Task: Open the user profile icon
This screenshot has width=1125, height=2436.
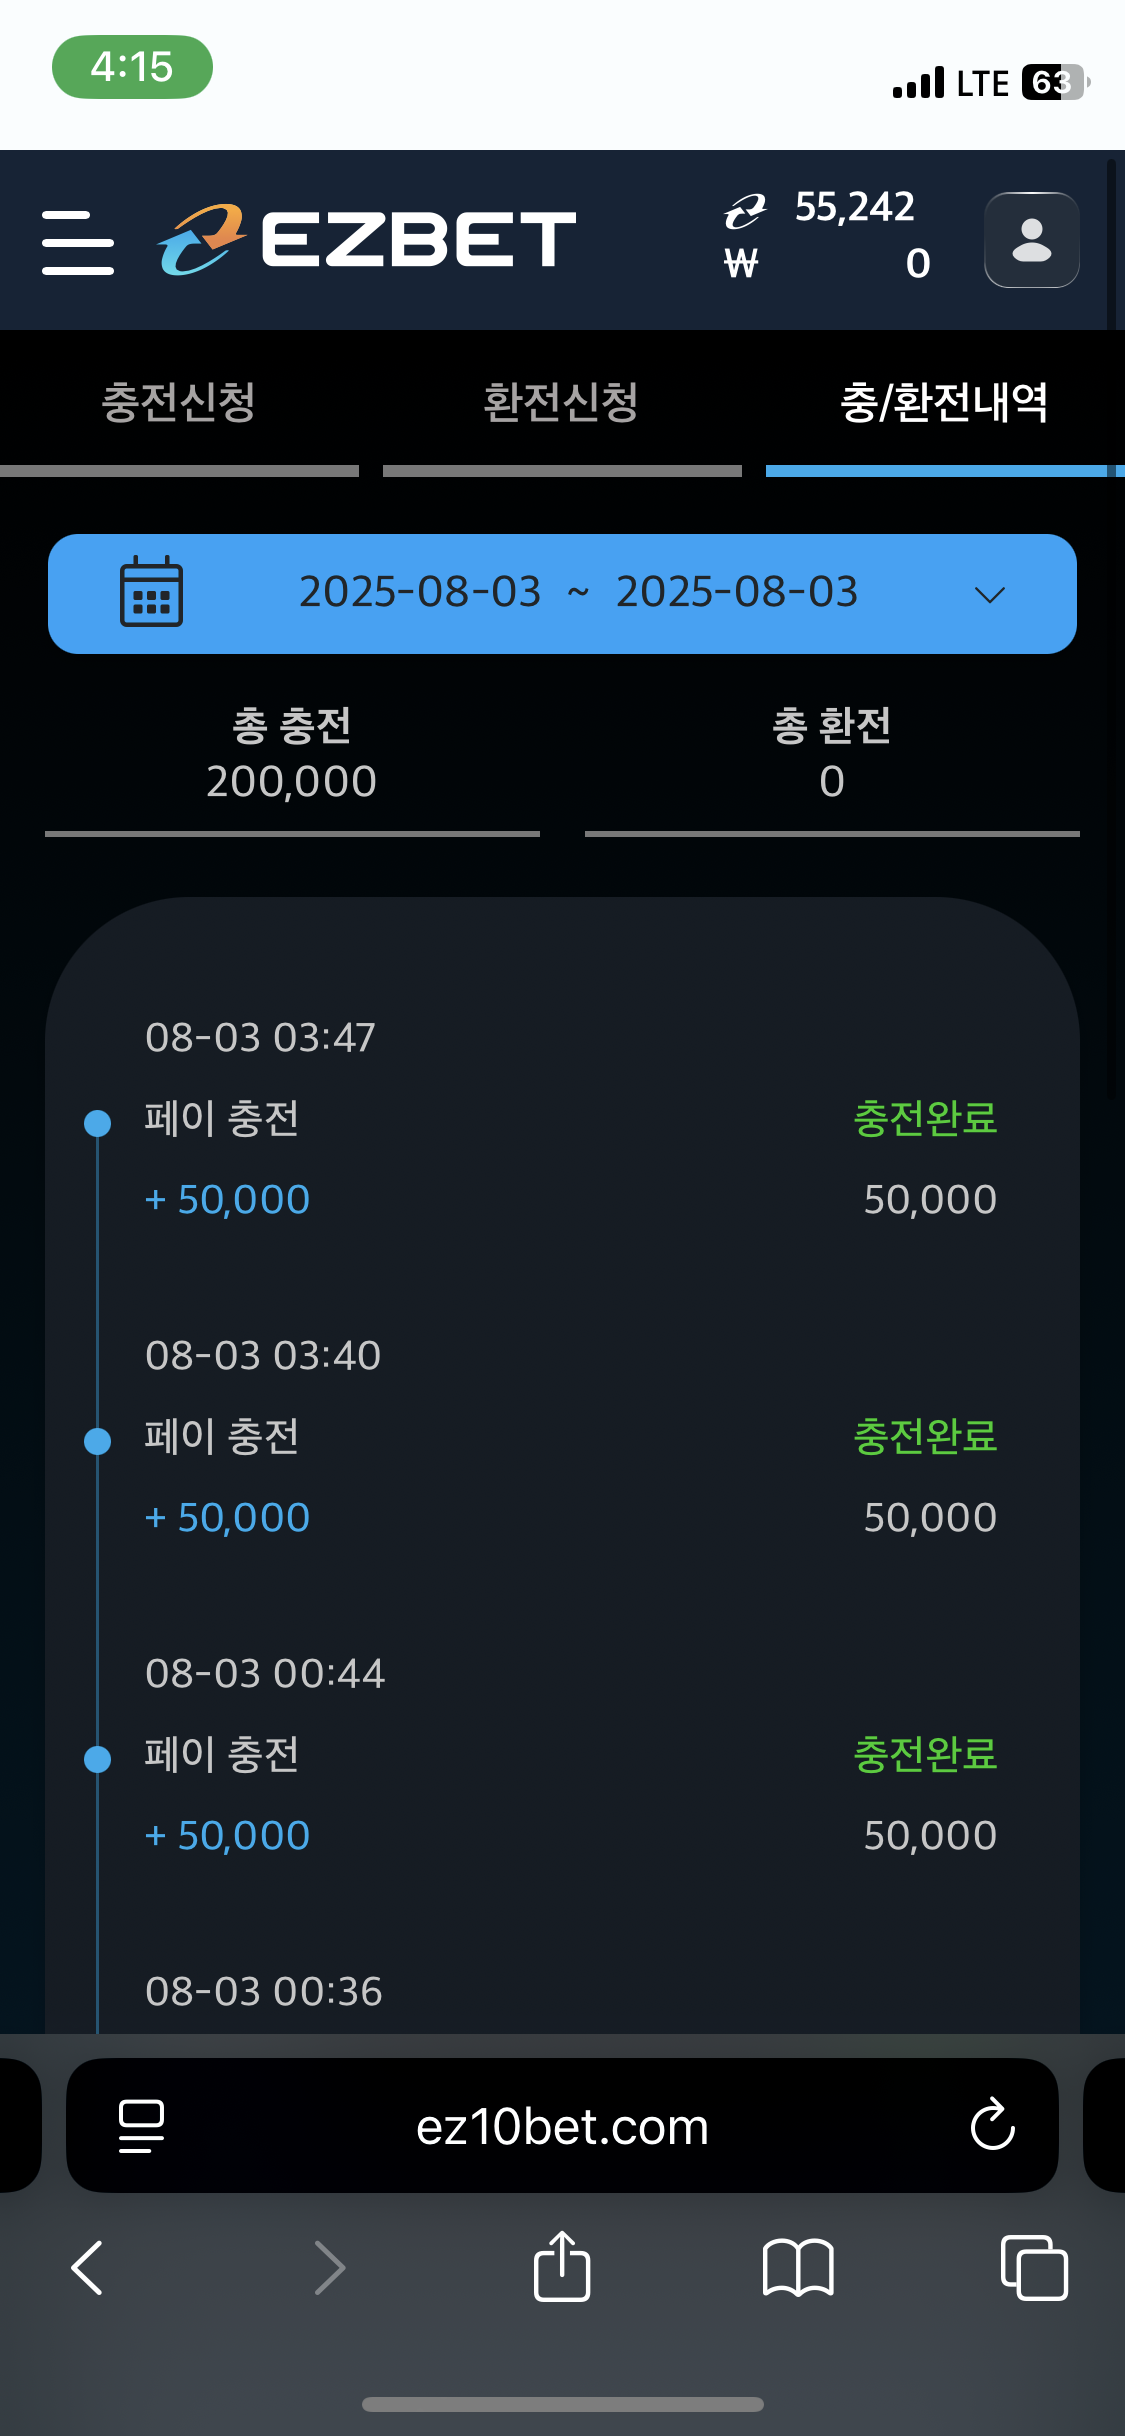Action: click(1031, 240)
